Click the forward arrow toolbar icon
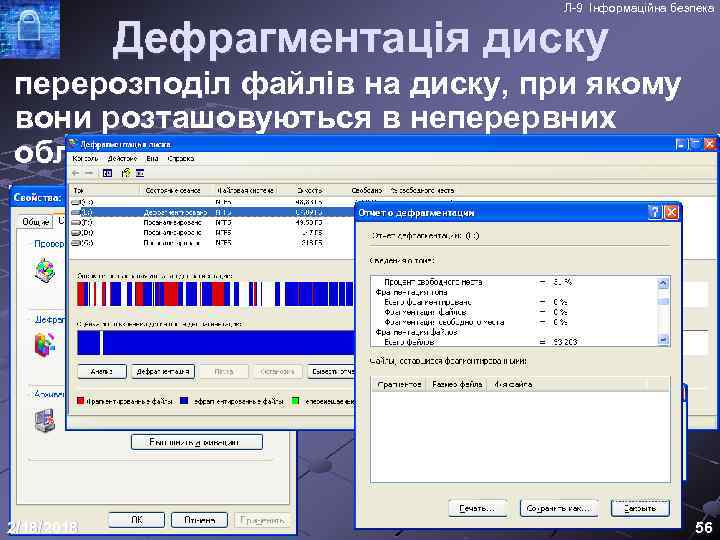Viewport: 720px width, 540px height. tap(90, 173)
